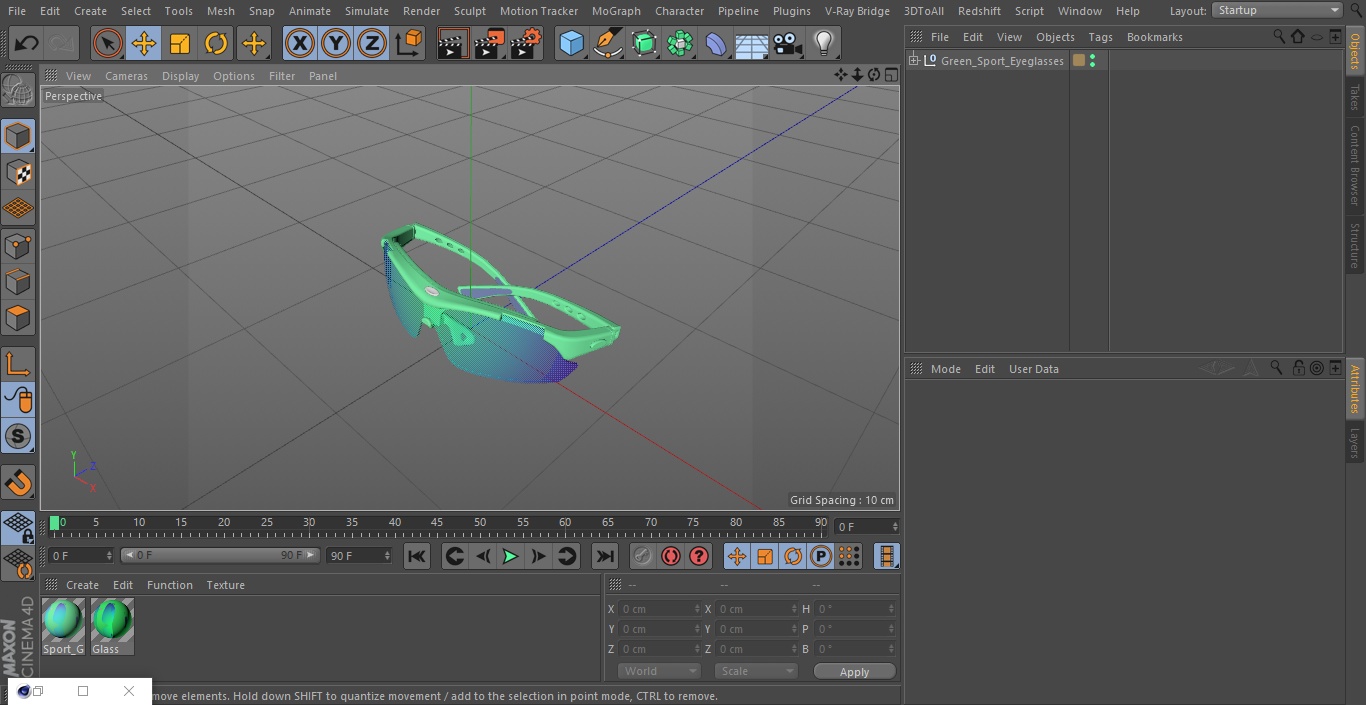Open the Content Browser vertical tab
This screenshot has height=705, width=1366.
pyautogui.click(x=1355, y=165)
